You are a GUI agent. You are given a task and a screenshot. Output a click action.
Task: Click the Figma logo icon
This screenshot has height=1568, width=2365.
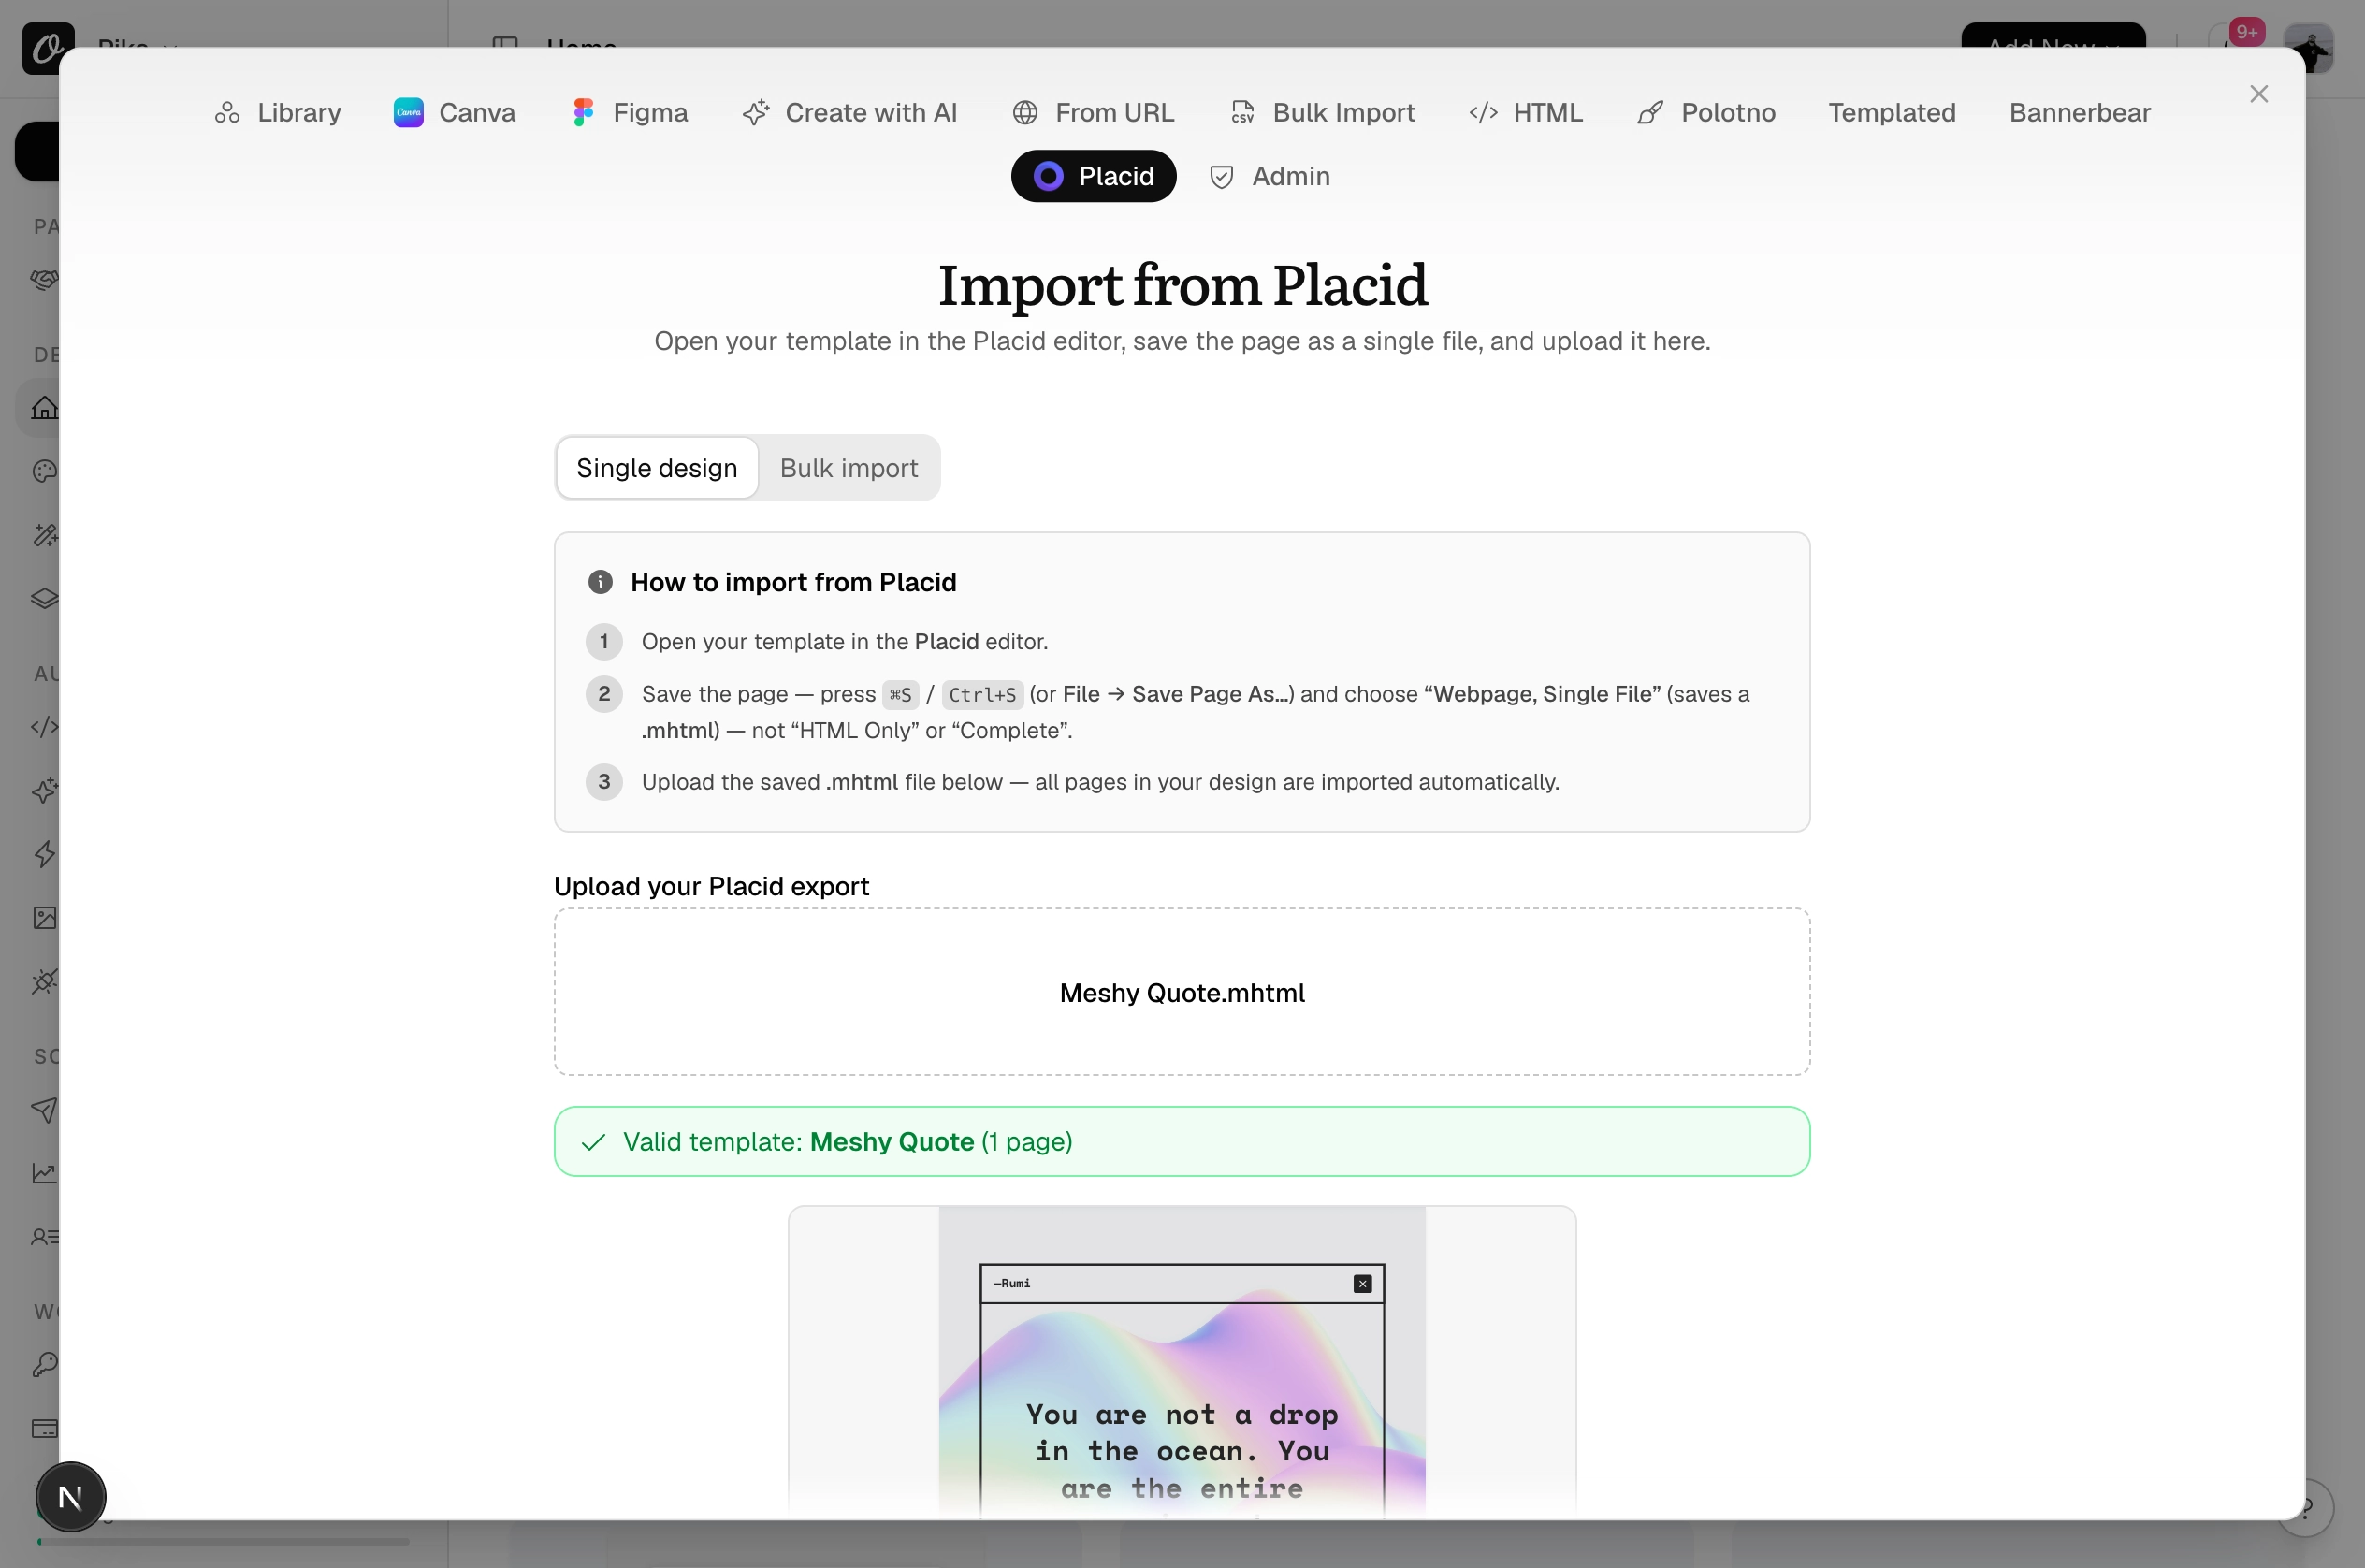click(584, 113)
